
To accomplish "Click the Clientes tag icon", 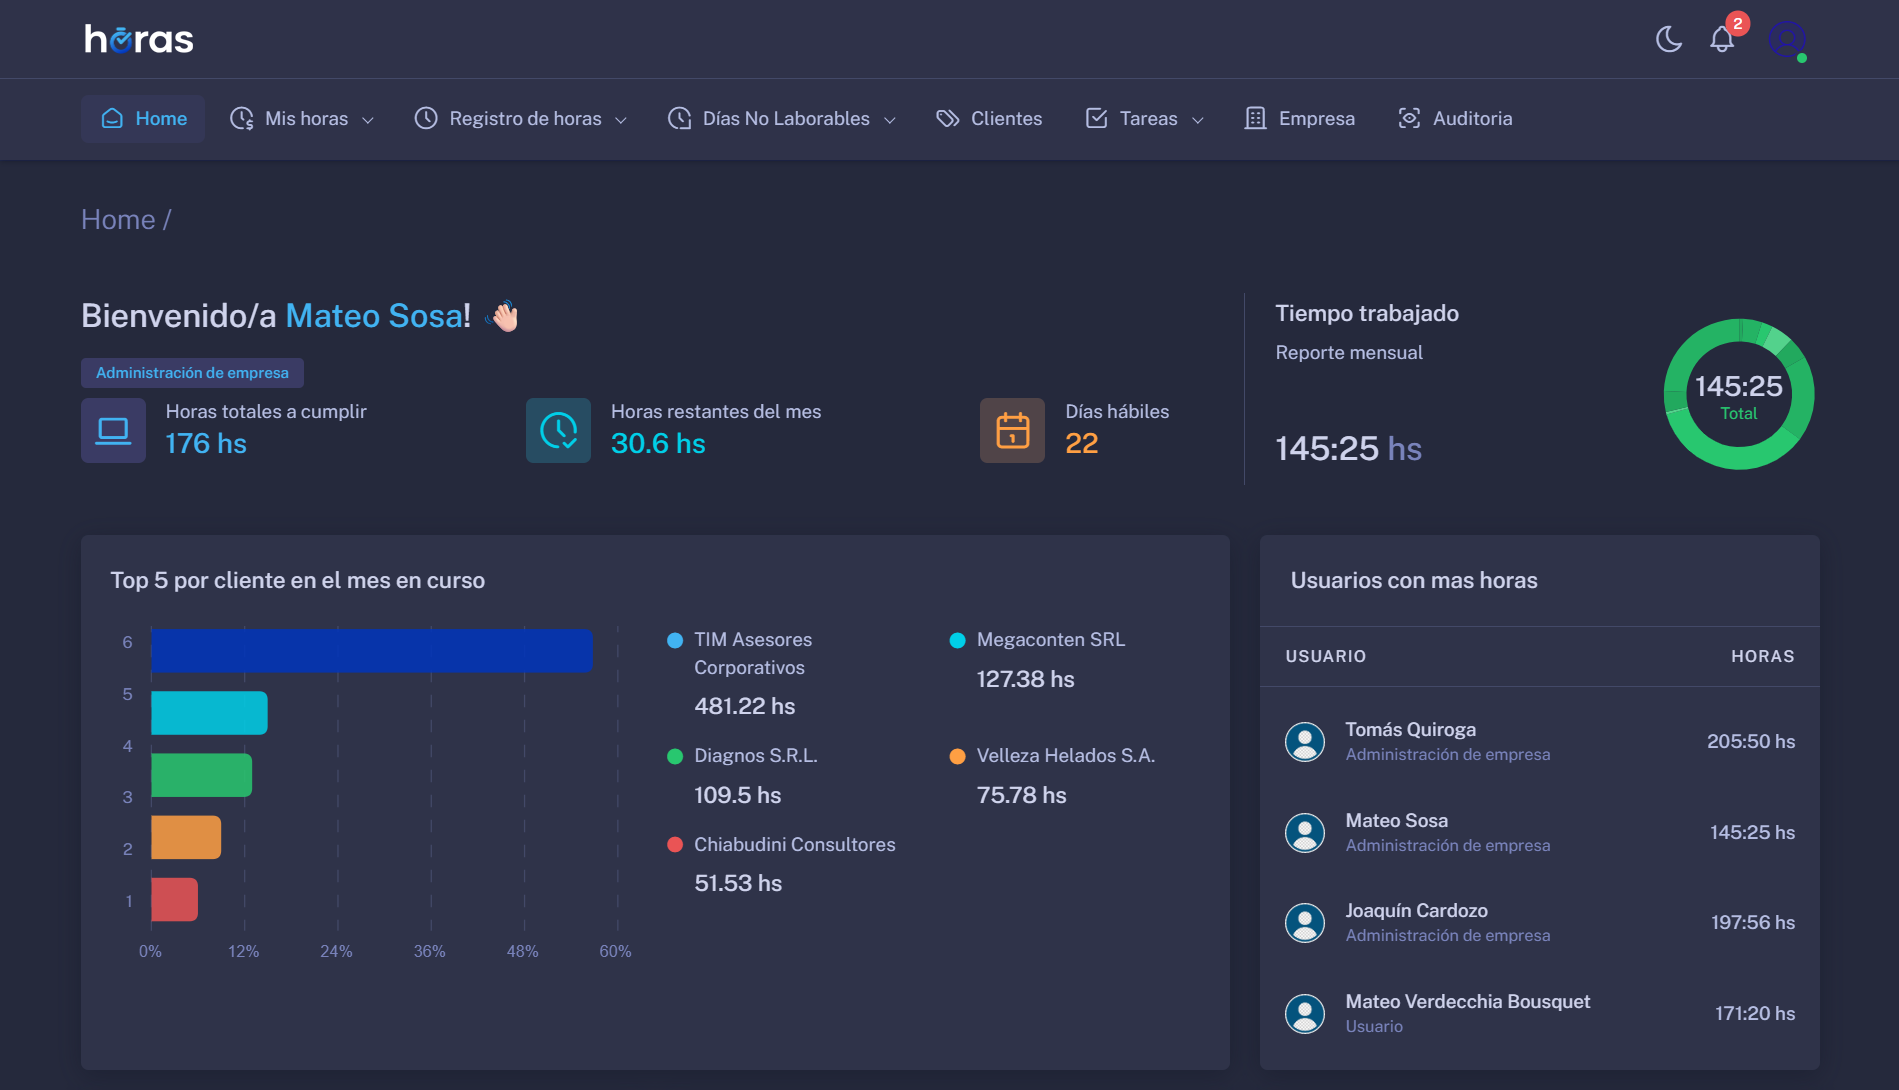I will pyautogui.click(x=946, y=118).
